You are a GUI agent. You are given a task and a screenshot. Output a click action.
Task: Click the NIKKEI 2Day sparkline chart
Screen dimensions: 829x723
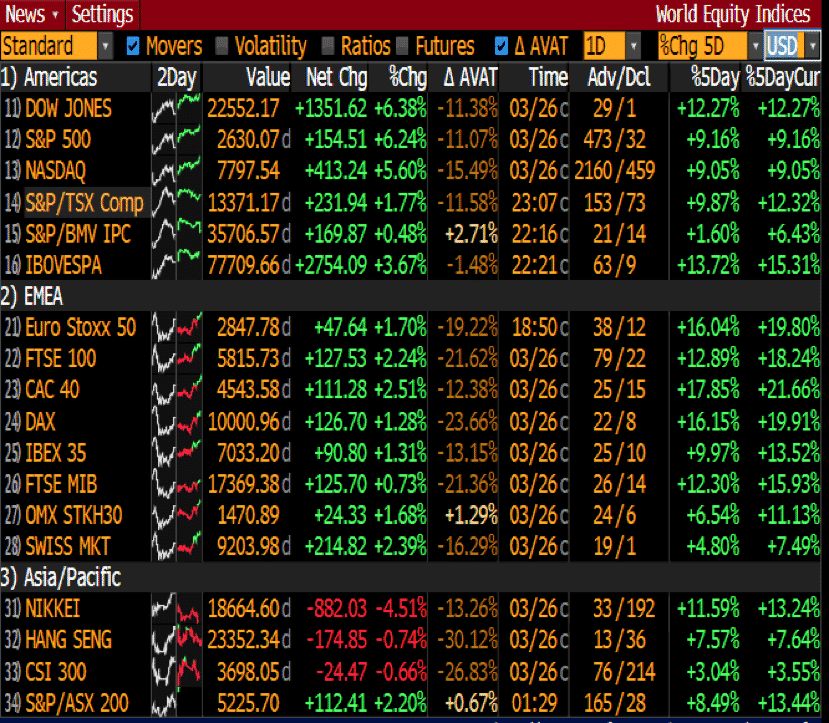[x=177, y=609]
